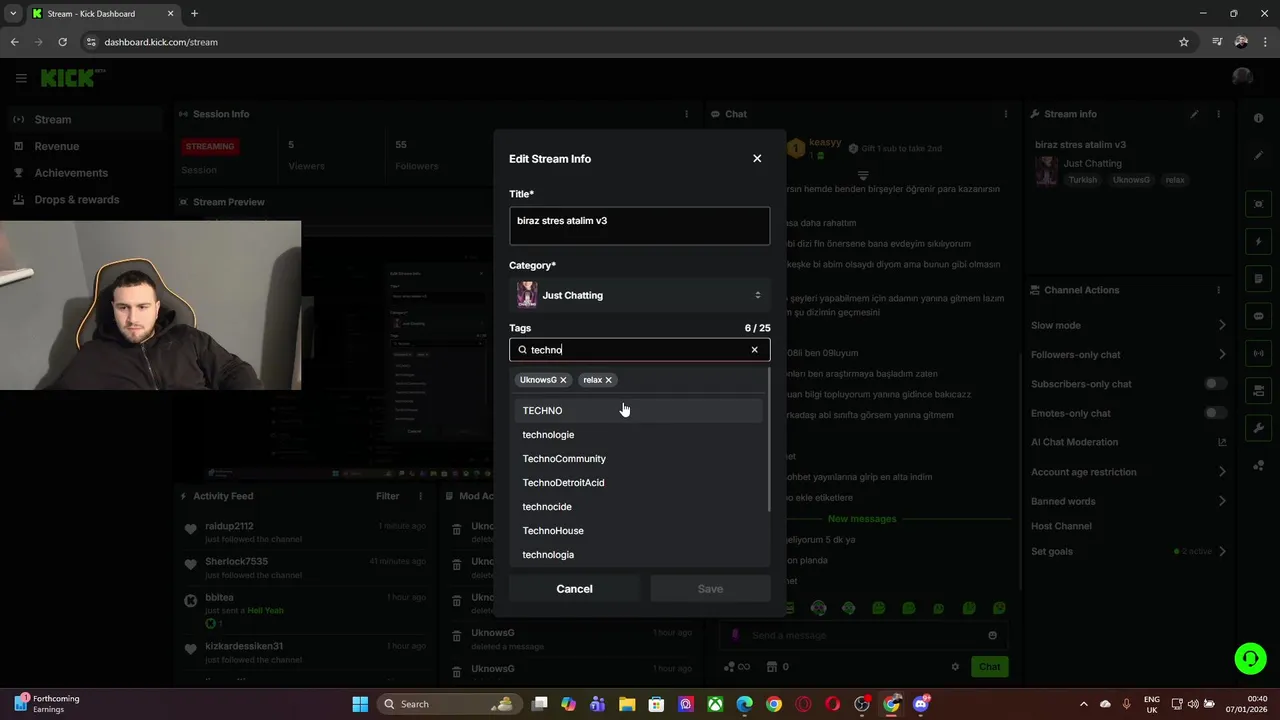Select the Stream - Kick Dashboard tab
This screenshot has width=1280, height=720.
(x=102, y=14)
